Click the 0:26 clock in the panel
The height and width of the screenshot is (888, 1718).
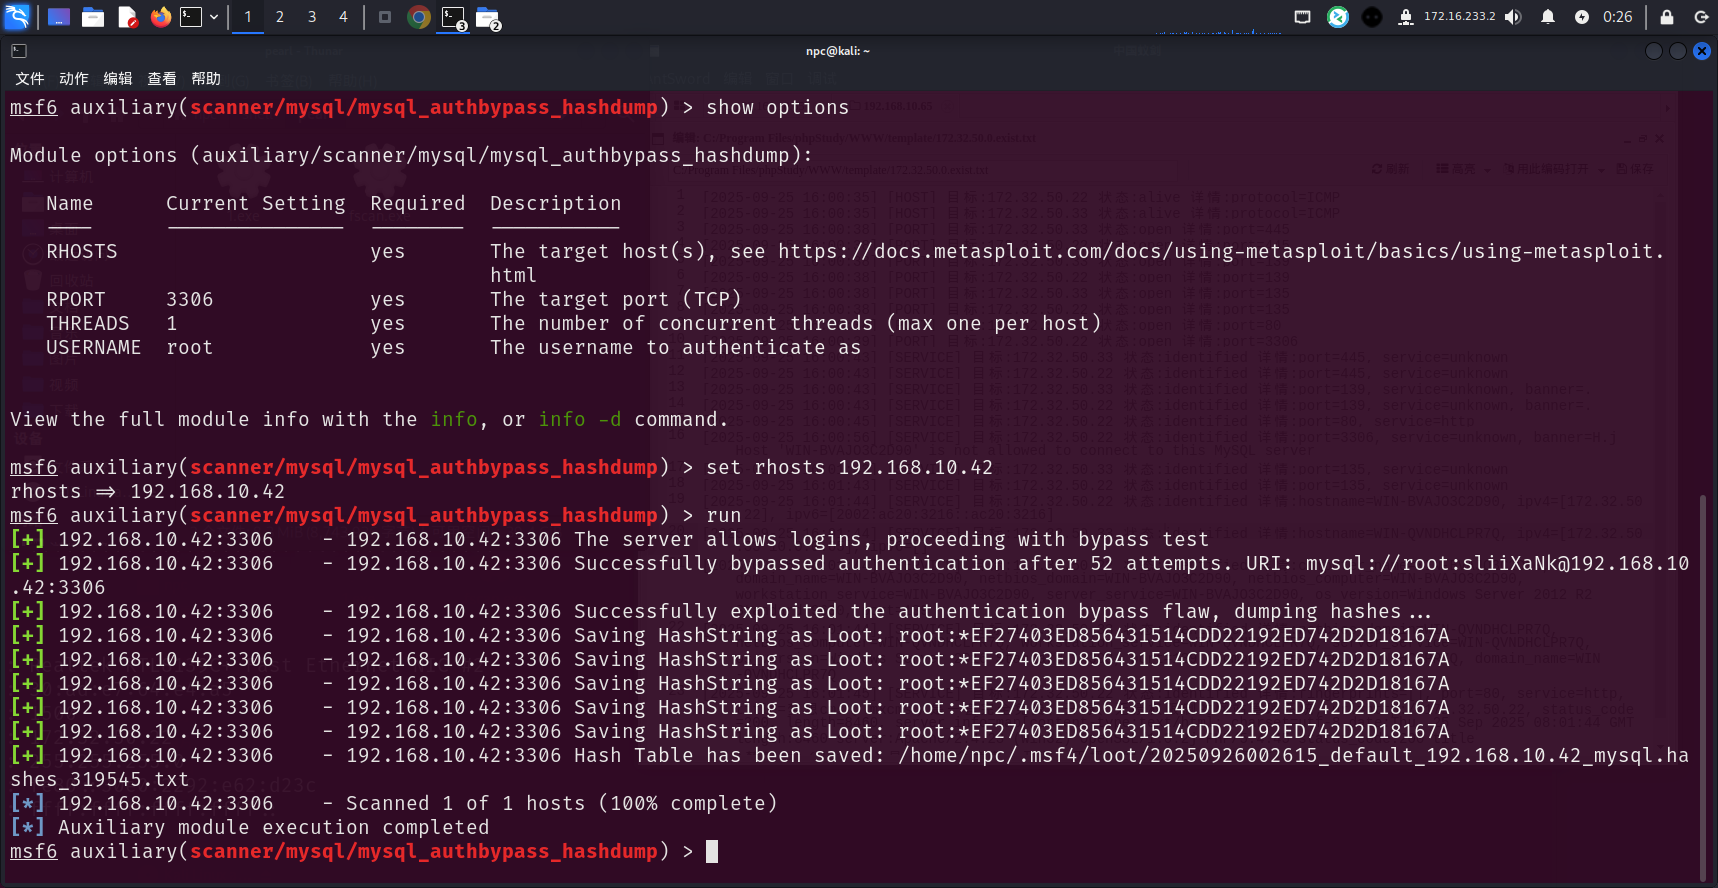(1617, 17)
